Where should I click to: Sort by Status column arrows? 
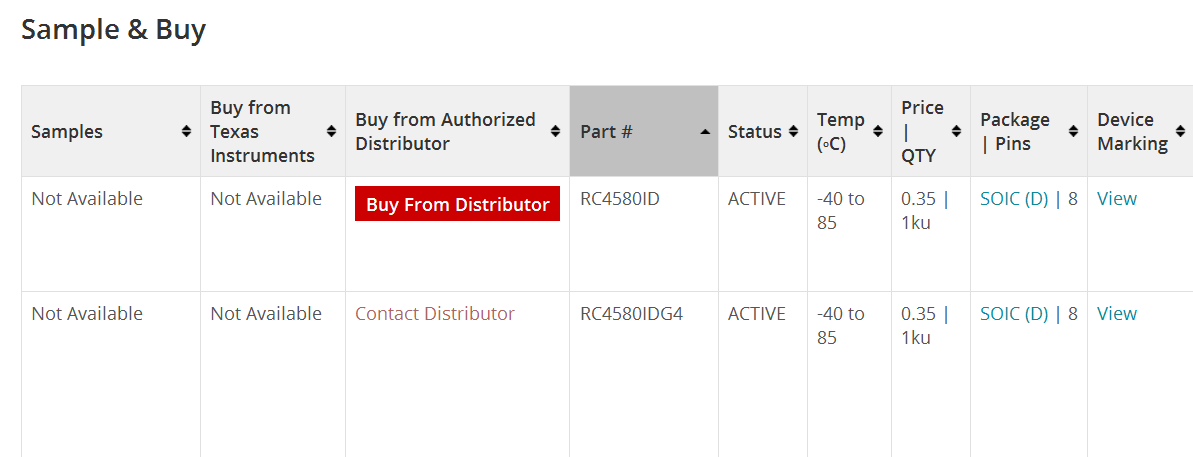[794, 131]
